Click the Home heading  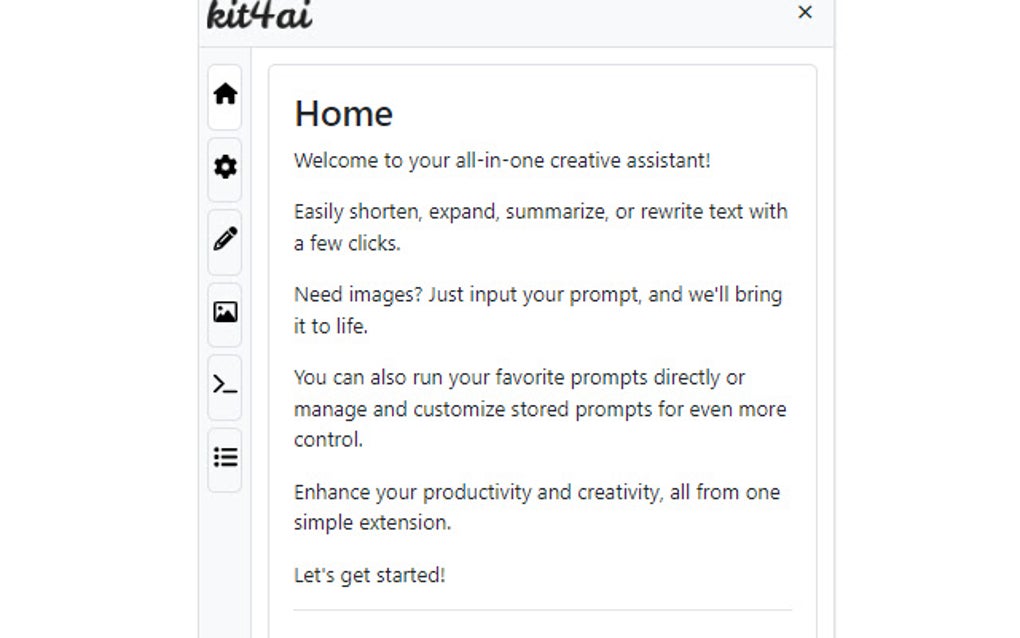[x=343, y=113]
